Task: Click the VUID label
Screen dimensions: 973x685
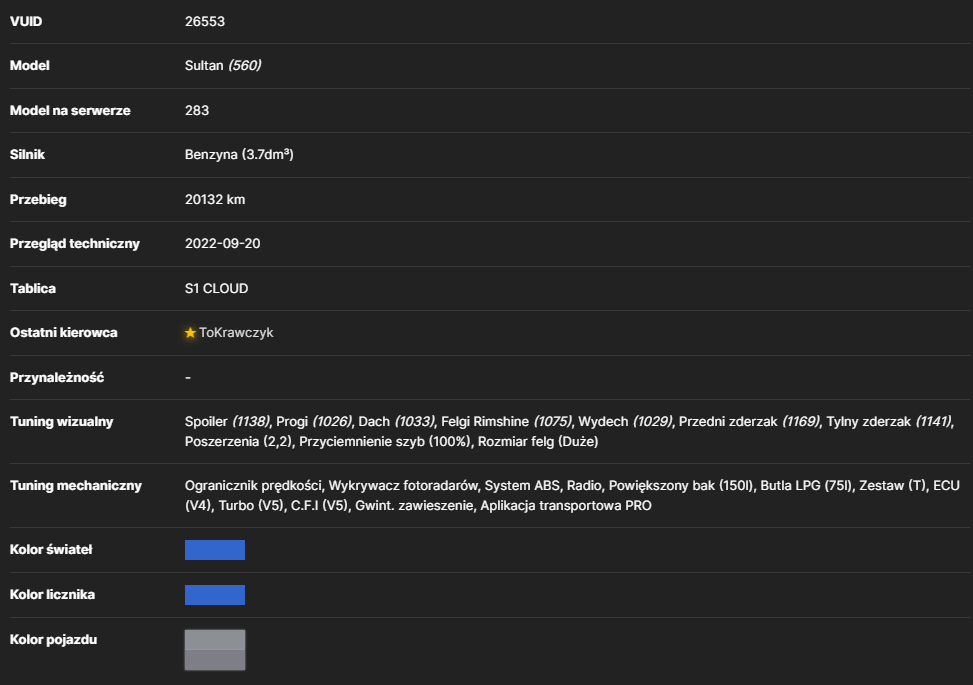Action: pos(26,21)
